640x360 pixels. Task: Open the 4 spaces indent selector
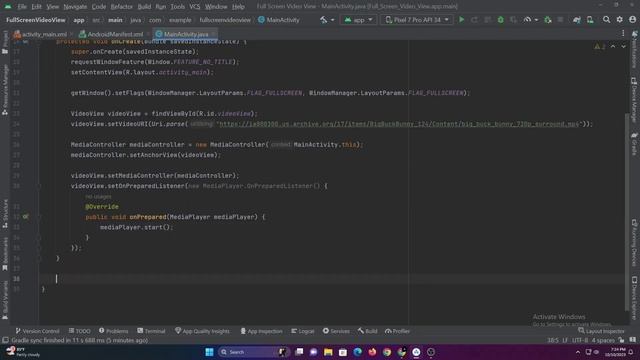[x=603, y=340]
